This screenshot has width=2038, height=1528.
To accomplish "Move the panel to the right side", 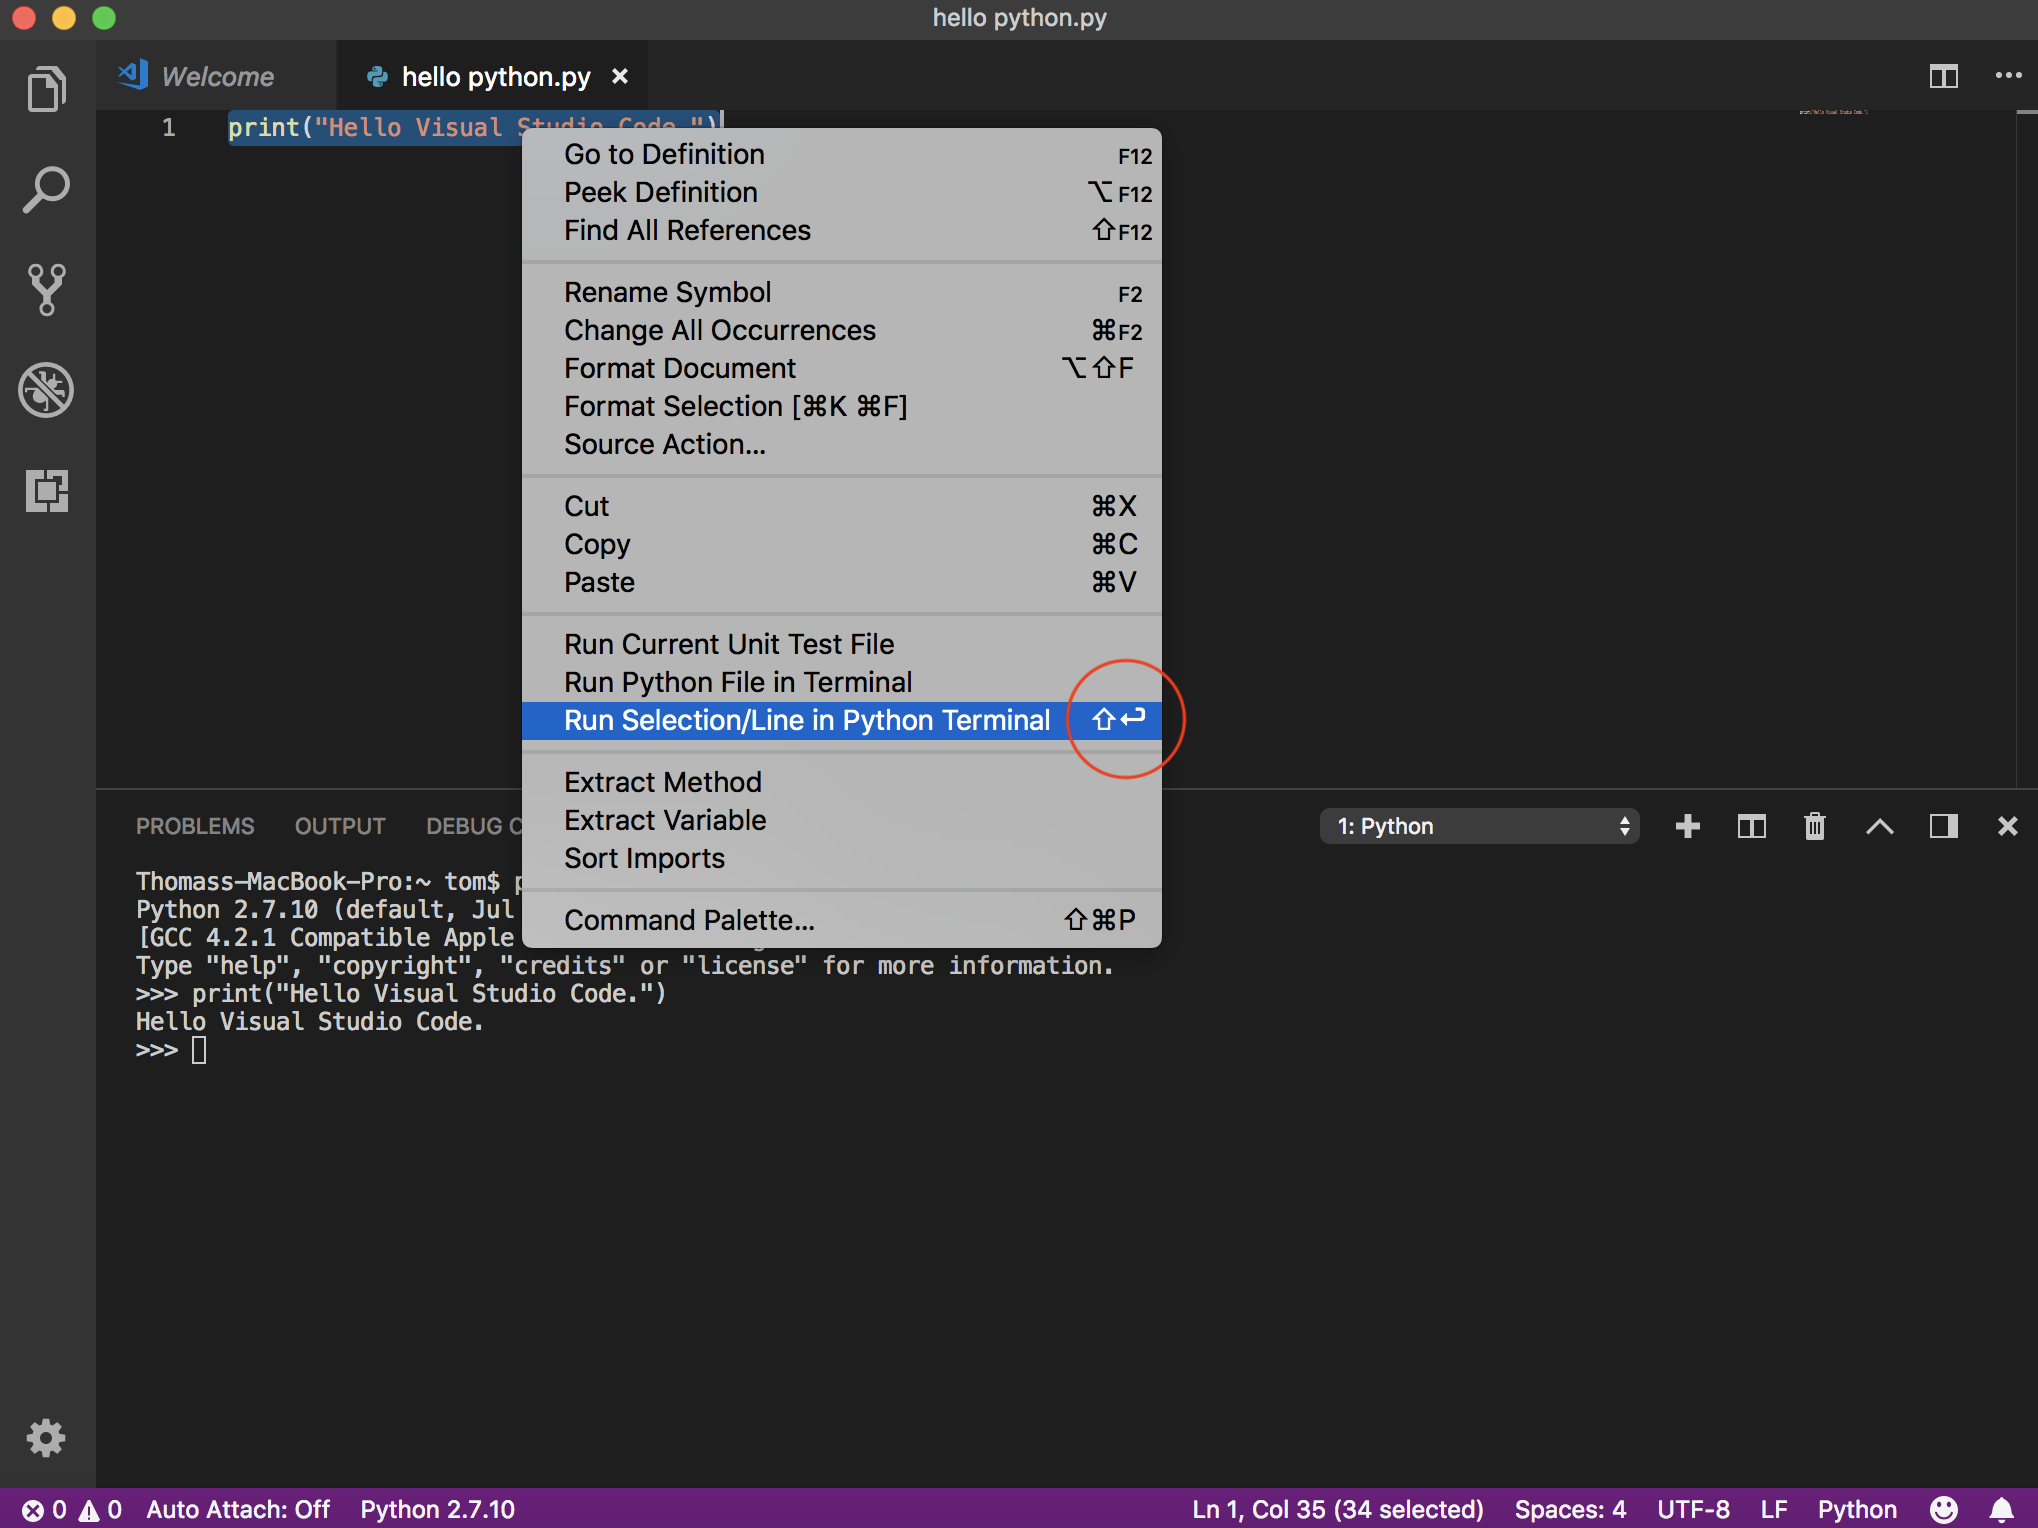I will click(x=1944, y=826).
